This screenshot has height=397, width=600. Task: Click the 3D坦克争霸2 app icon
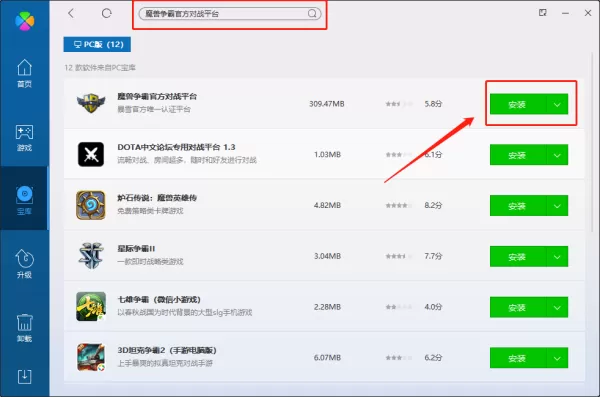tap(91, 357)
